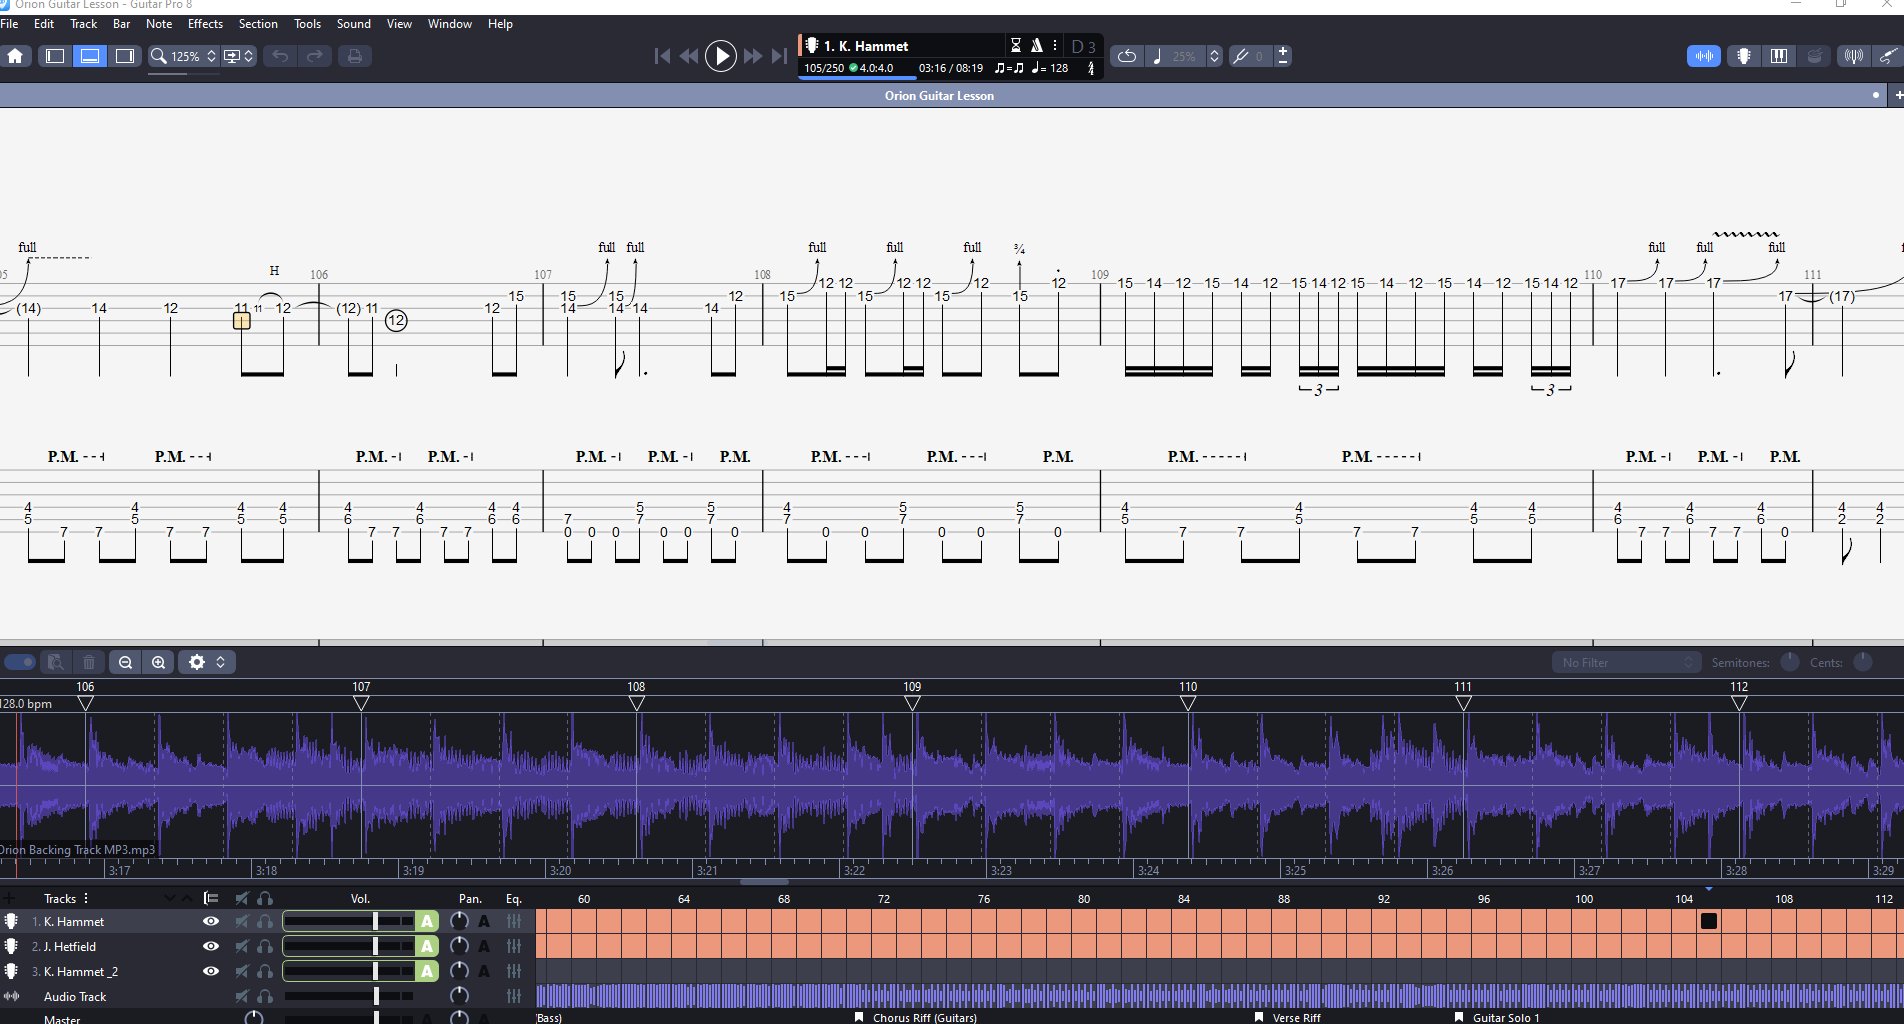The width and height of the screenshot is (1904, 1024).
Task: Click the undo arrow in the toolbar
Action: [280, 56]
